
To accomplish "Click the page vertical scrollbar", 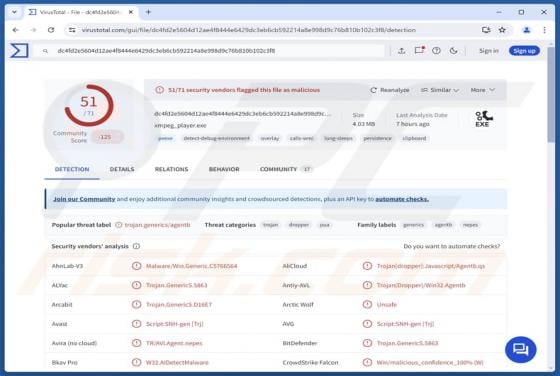I will coord(551,96).
